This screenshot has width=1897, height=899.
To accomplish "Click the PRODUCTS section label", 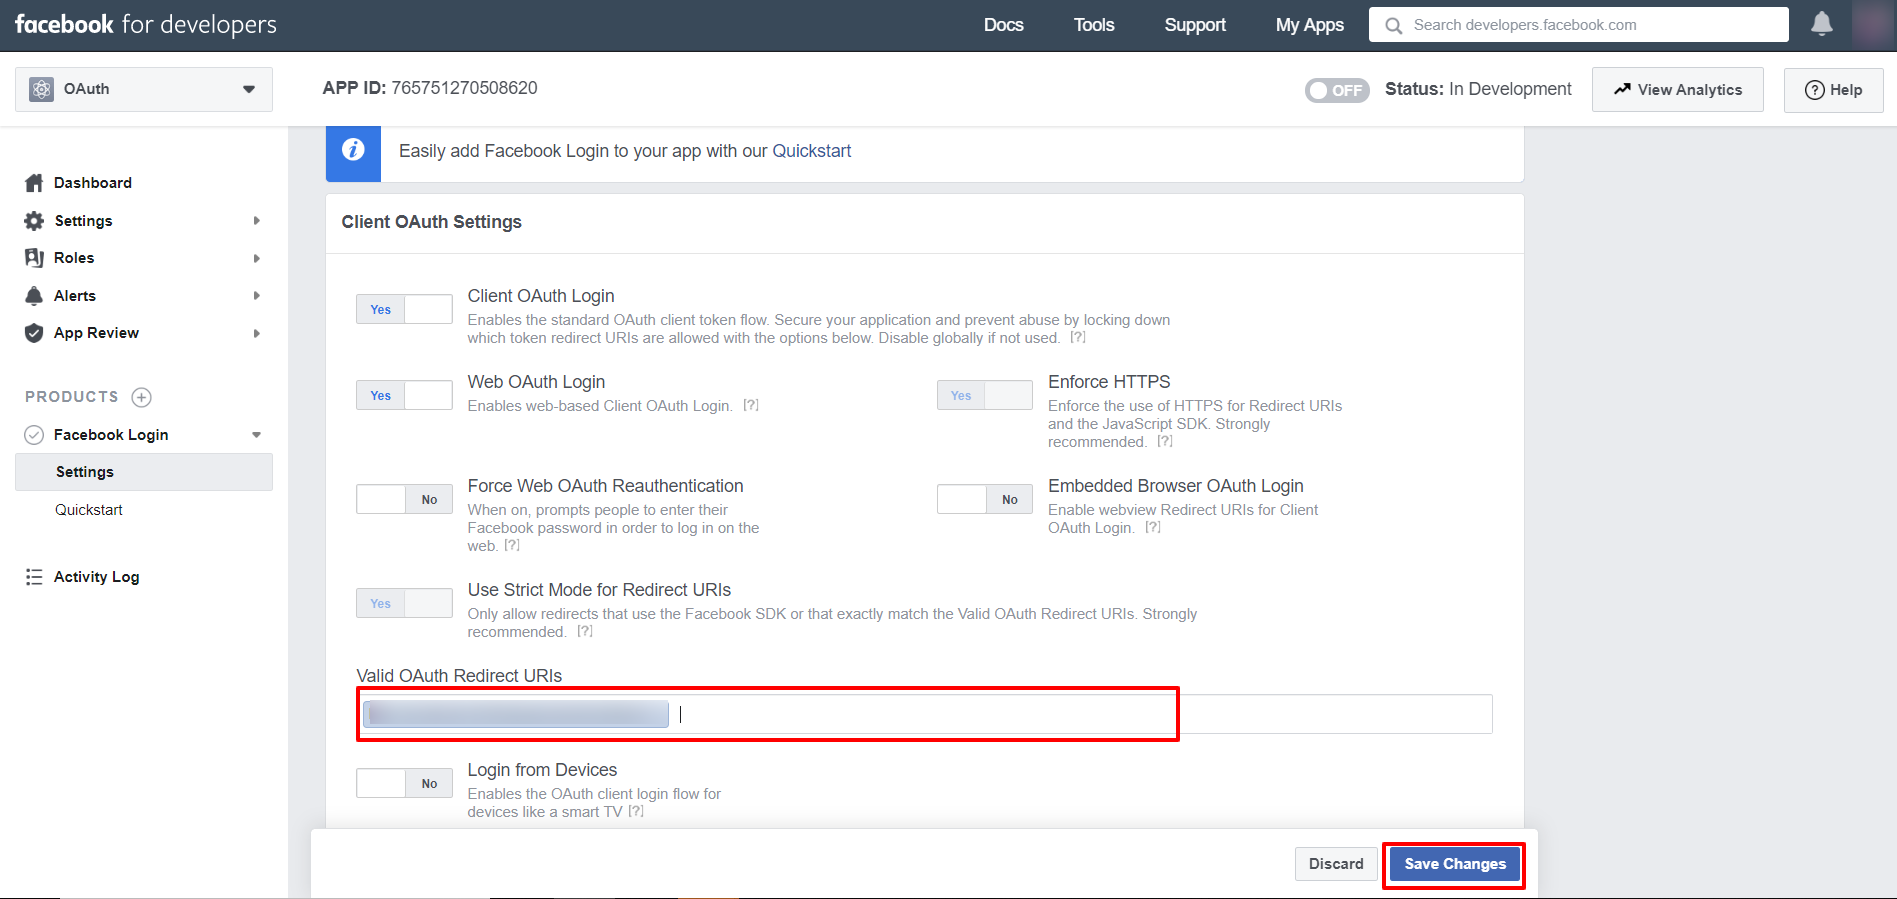I will (72, 397).
